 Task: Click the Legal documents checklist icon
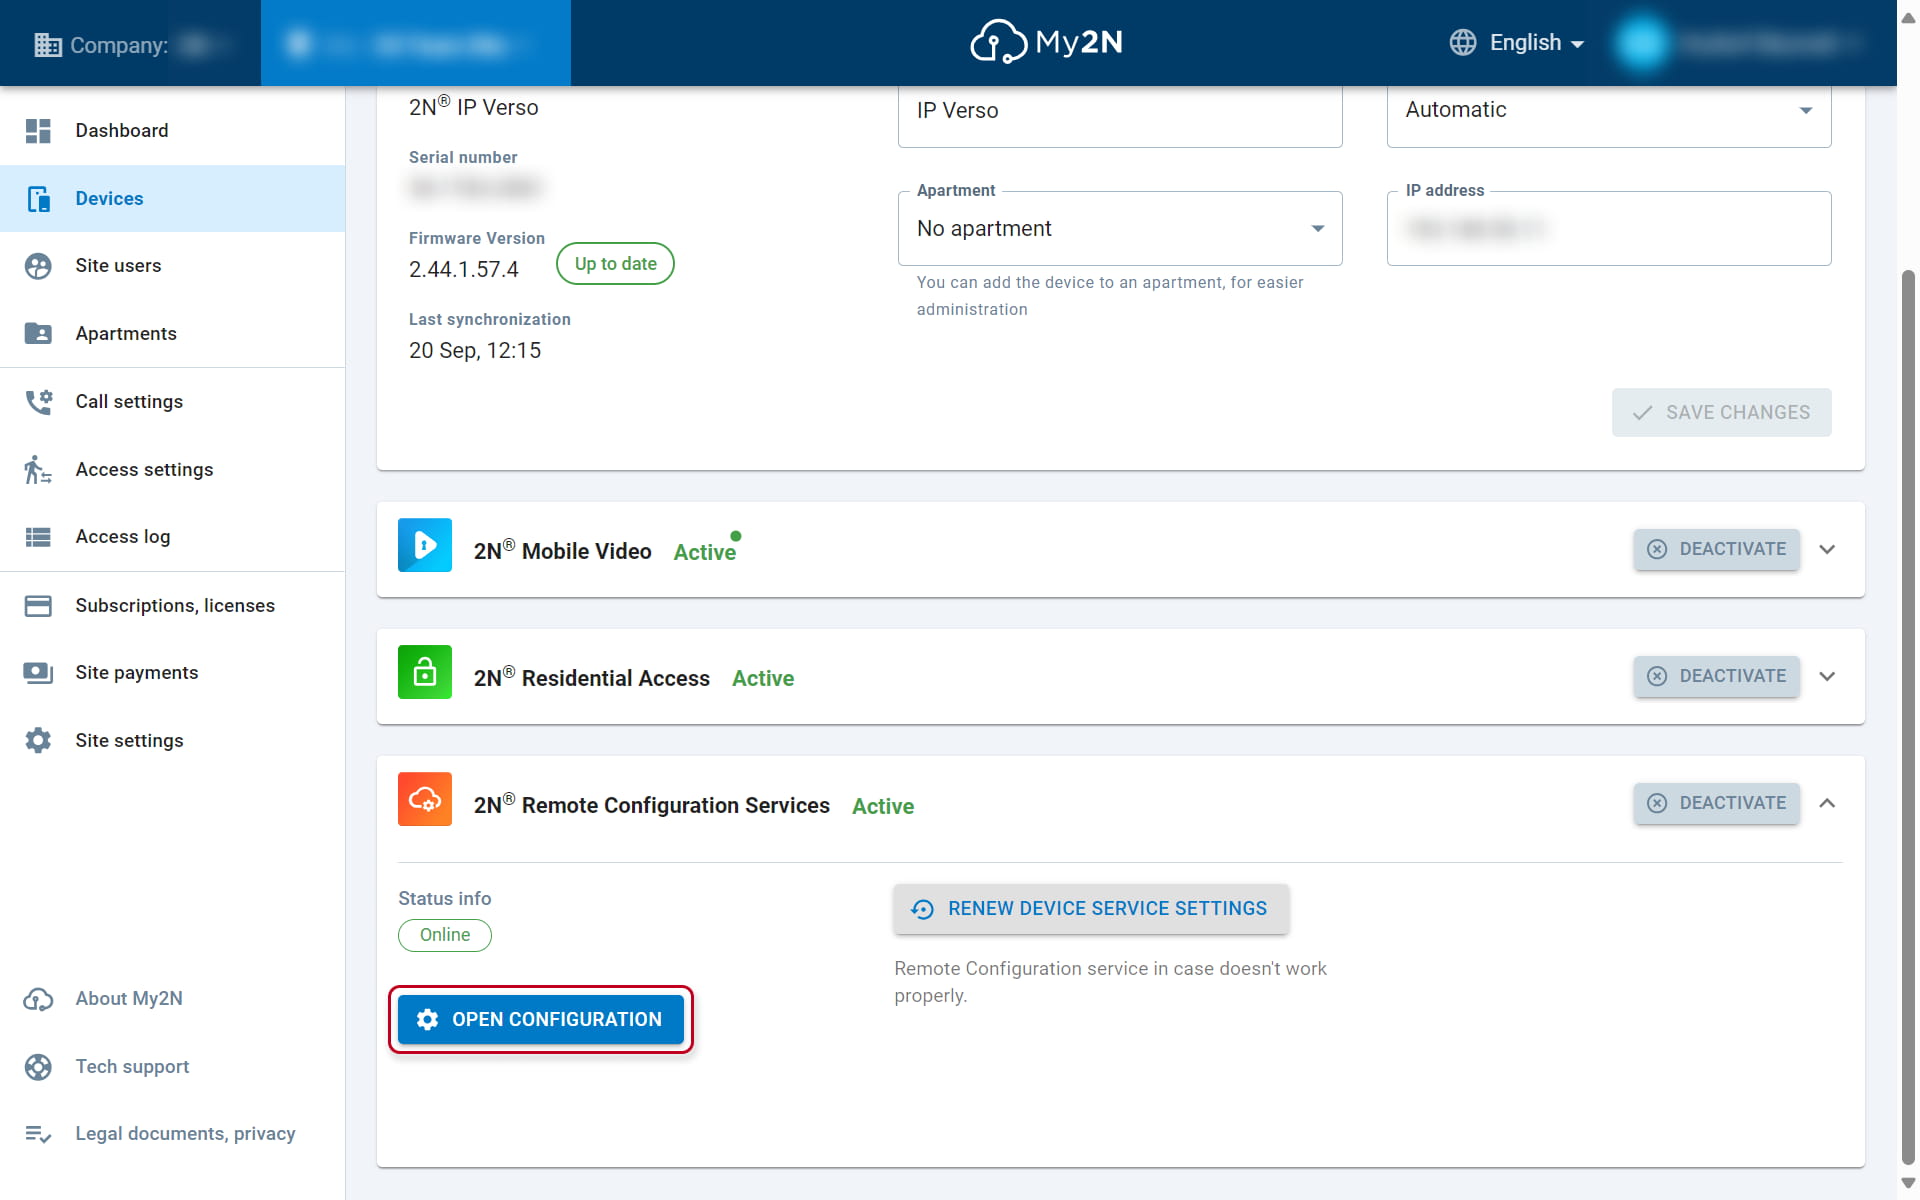coord(38,1134)
